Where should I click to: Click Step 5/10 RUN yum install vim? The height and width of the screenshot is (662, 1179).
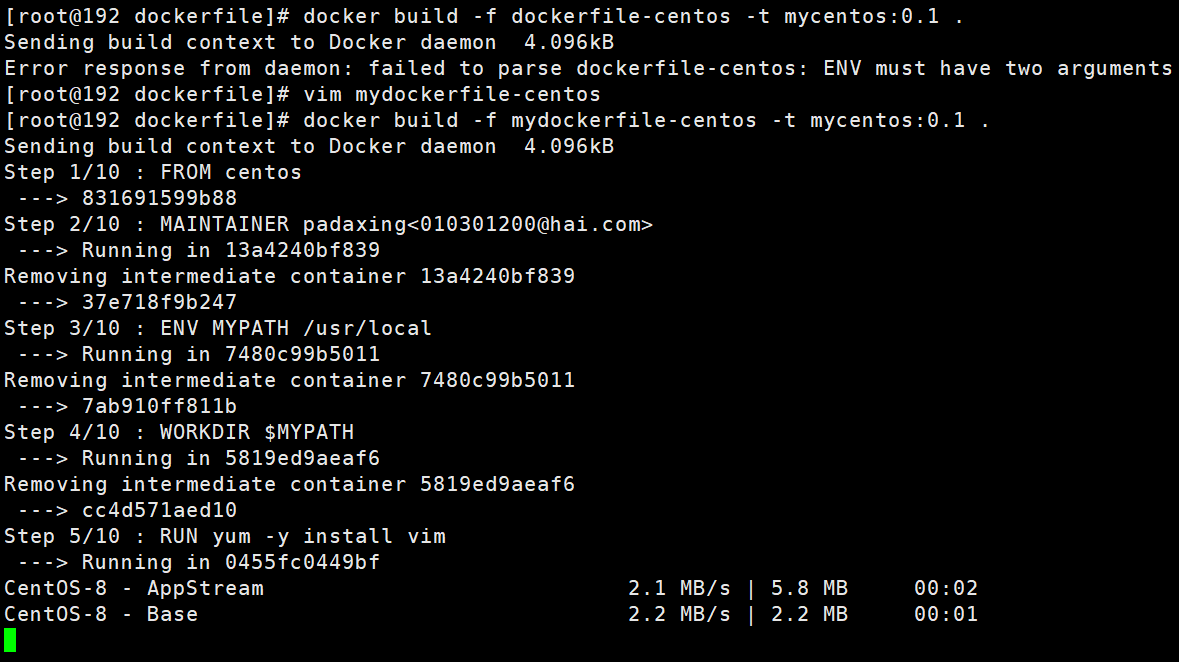pos(225,536)
